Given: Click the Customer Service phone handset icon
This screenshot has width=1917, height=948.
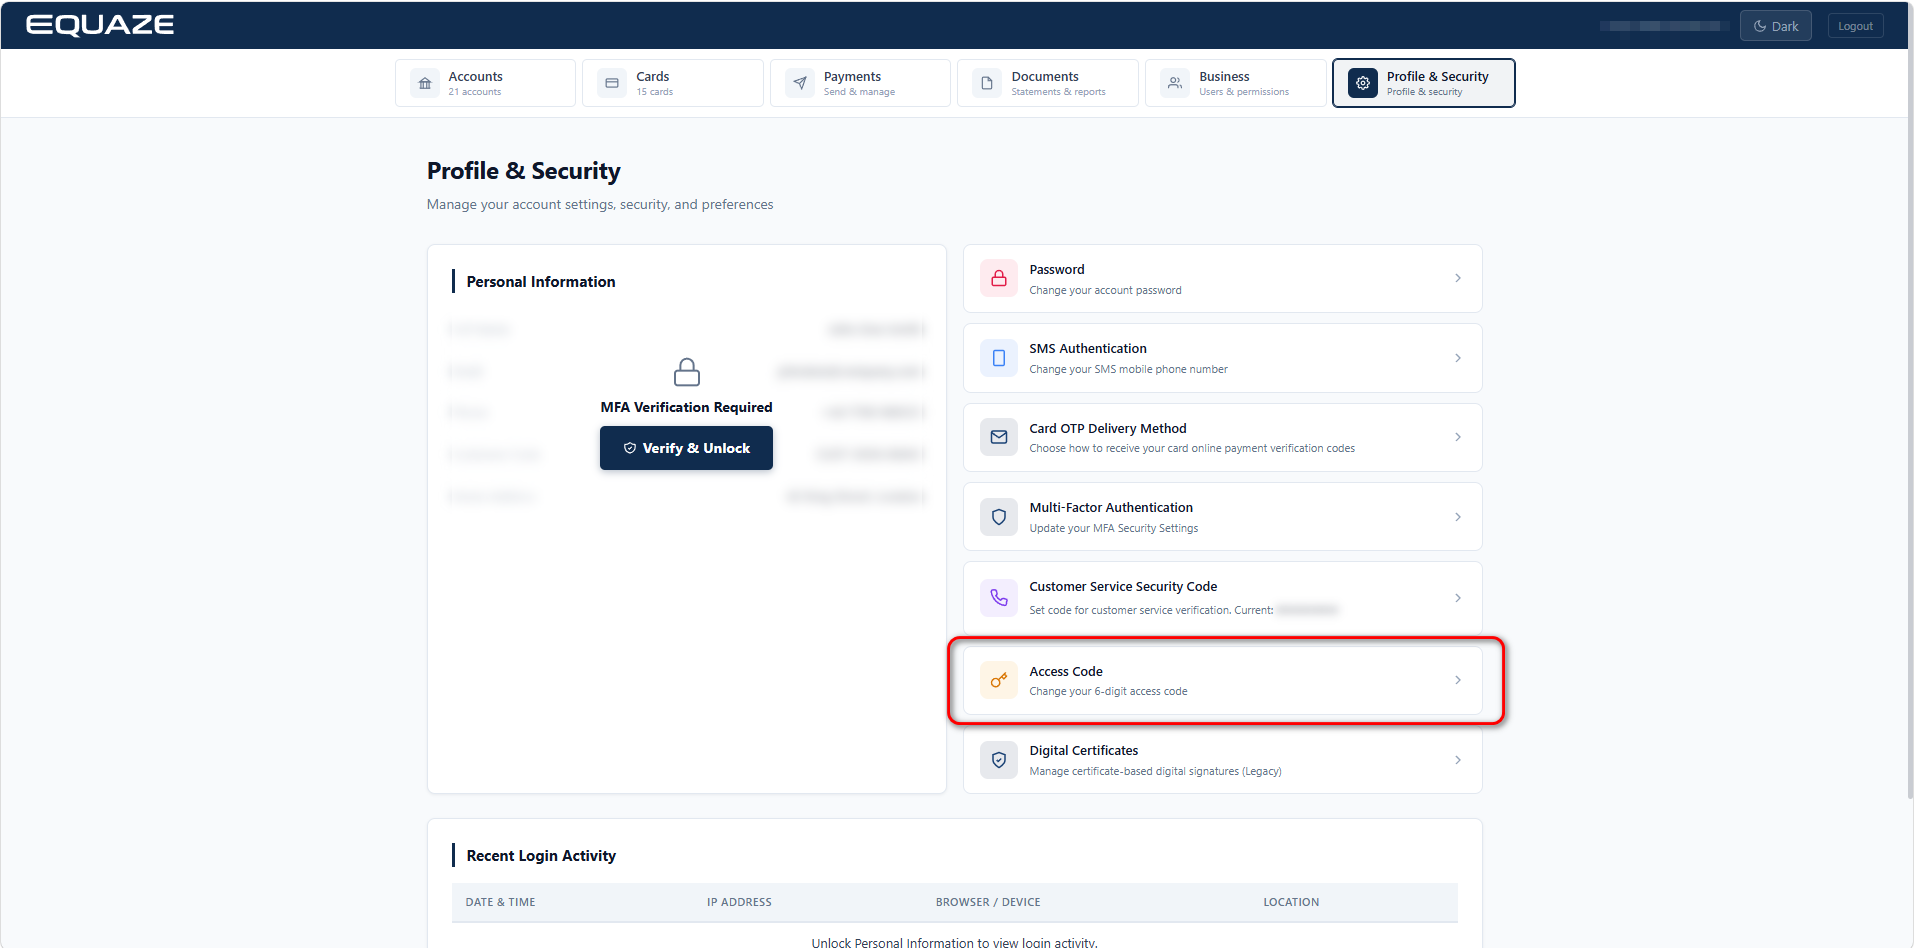Looking at the screenshot, I should [999, 598].
